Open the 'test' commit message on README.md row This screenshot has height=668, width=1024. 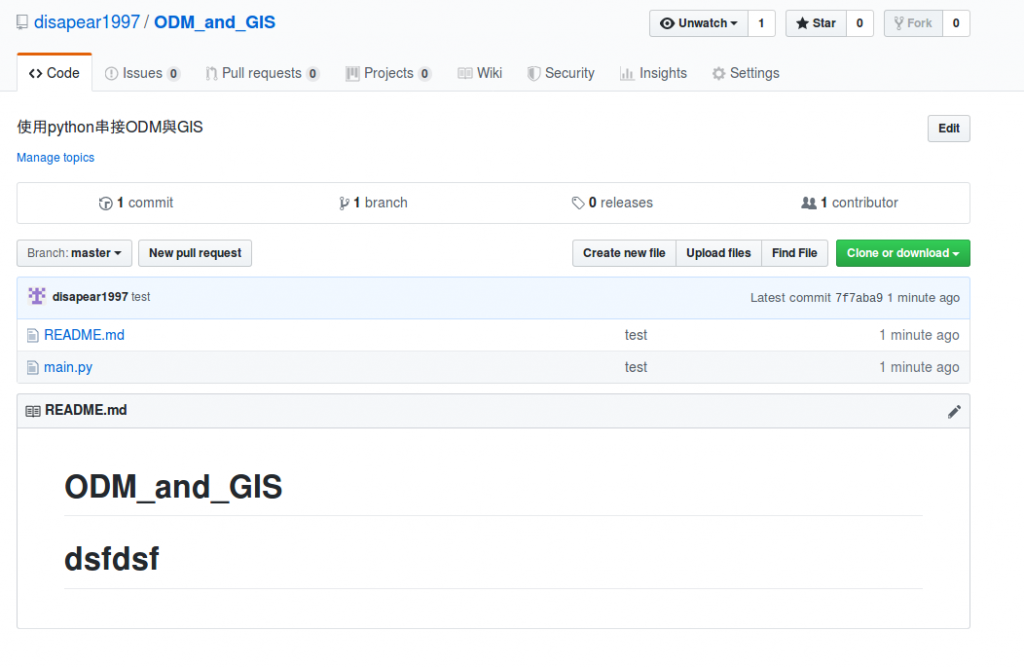point(636,335)
